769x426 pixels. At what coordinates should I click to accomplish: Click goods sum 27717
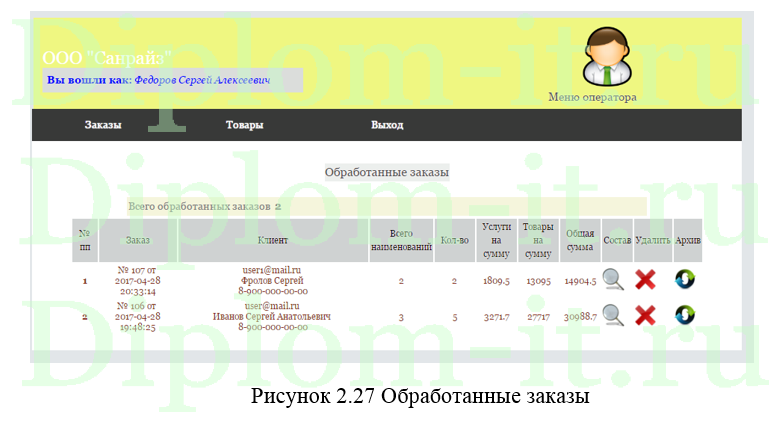tap(538, 317)
